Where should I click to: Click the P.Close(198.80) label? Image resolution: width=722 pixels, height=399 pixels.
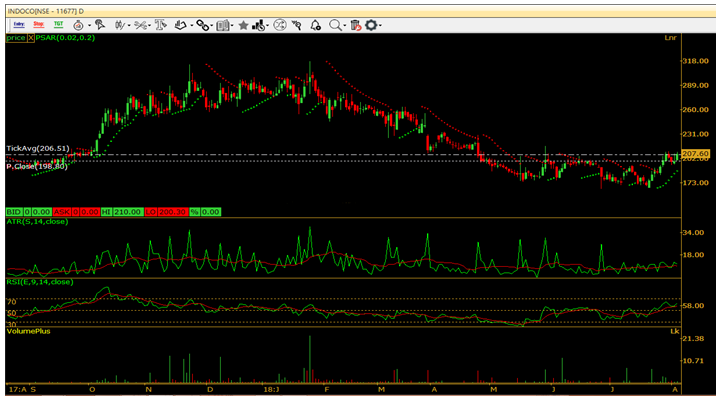pyautogui.click(x=37, y=166)
